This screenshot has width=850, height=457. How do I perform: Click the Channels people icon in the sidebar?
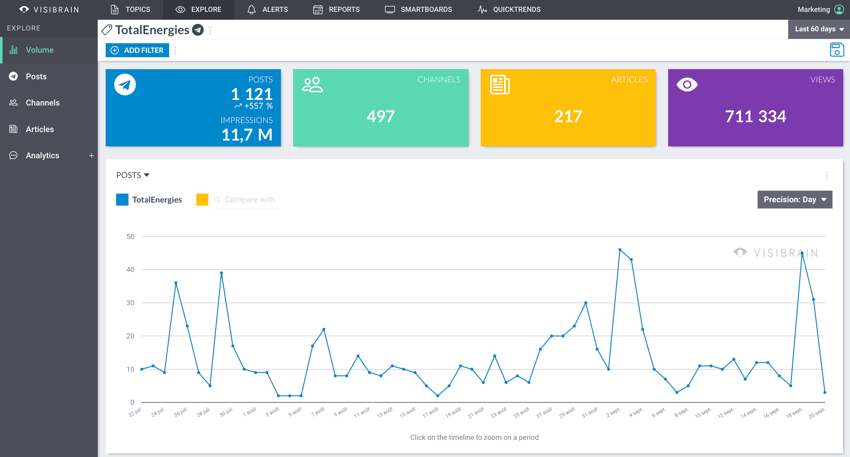pos(14,102)
